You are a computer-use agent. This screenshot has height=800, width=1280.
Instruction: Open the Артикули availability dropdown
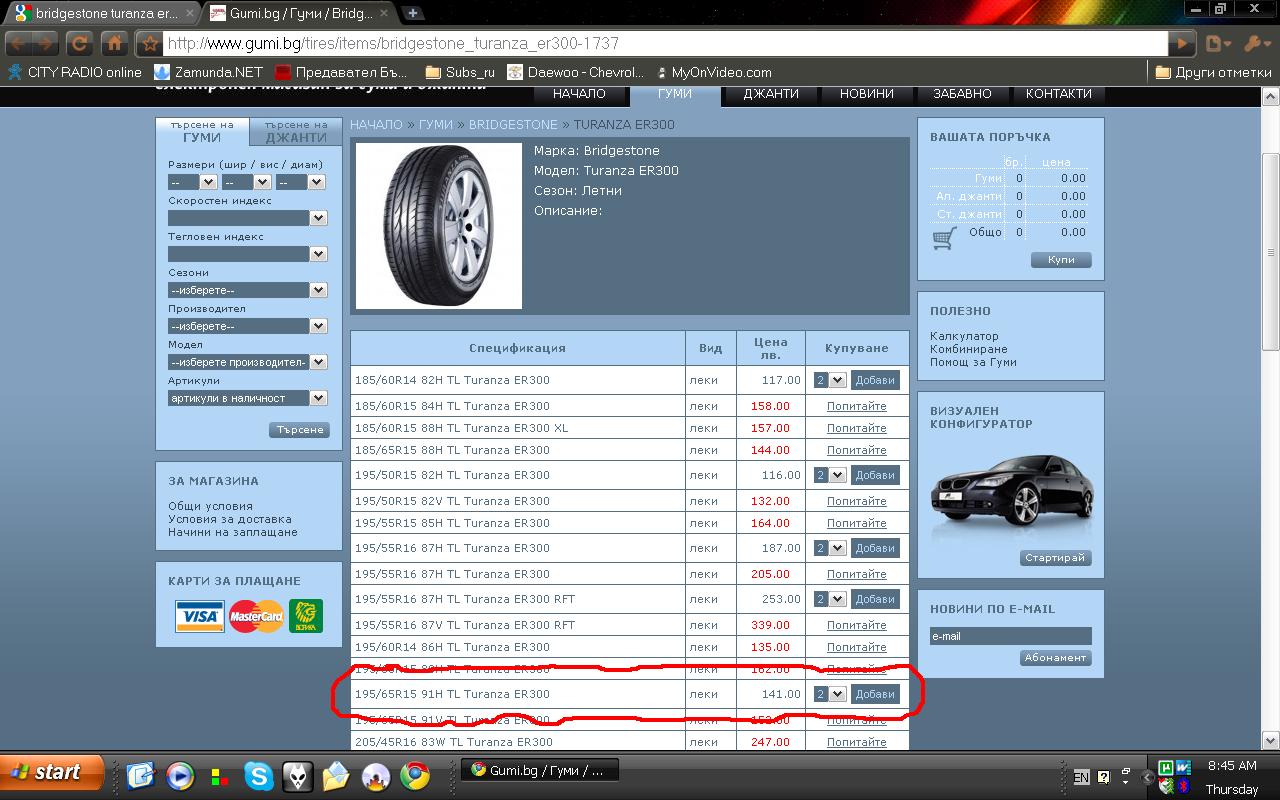[247, 398]
